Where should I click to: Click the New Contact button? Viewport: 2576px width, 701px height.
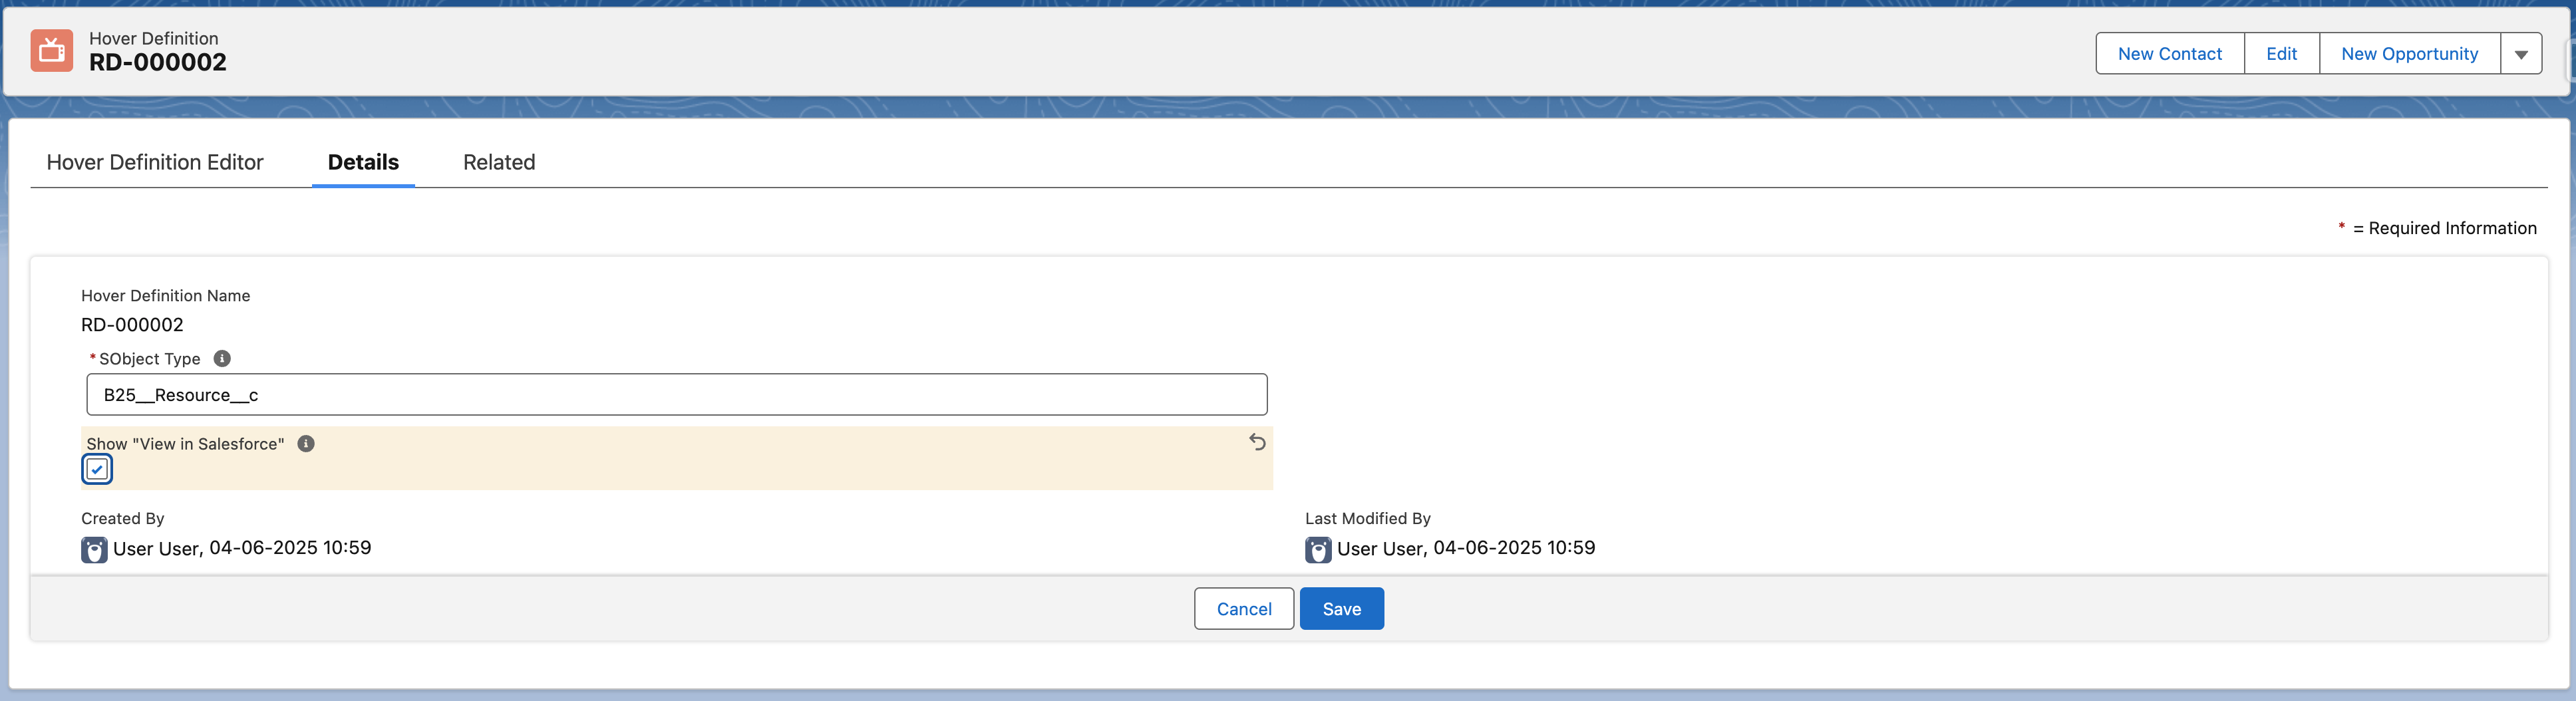[x=2169, y=53]
